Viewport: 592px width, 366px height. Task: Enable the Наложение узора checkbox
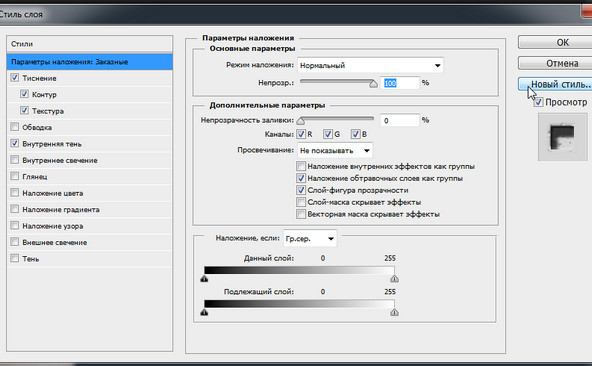(15, 225)
